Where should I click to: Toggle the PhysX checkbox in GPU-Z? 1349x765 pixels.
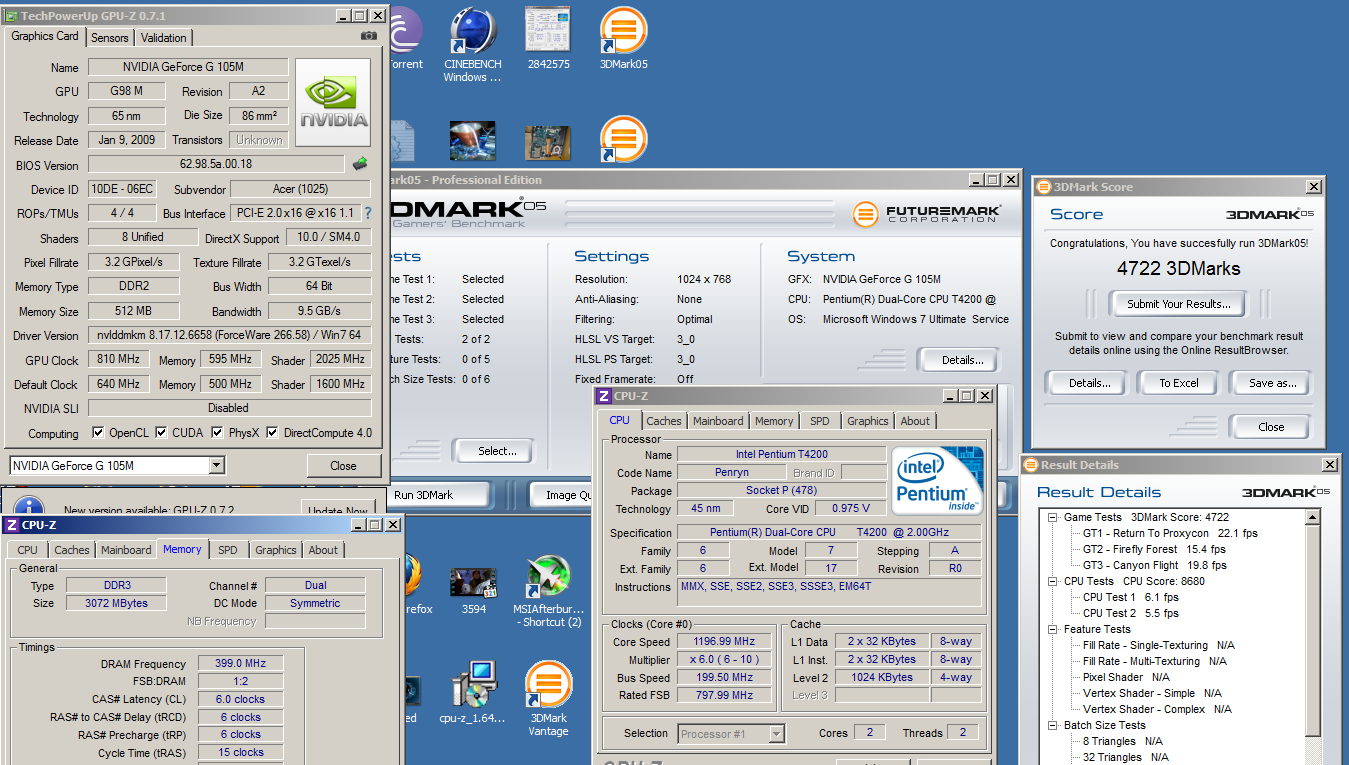pos(218,433)
